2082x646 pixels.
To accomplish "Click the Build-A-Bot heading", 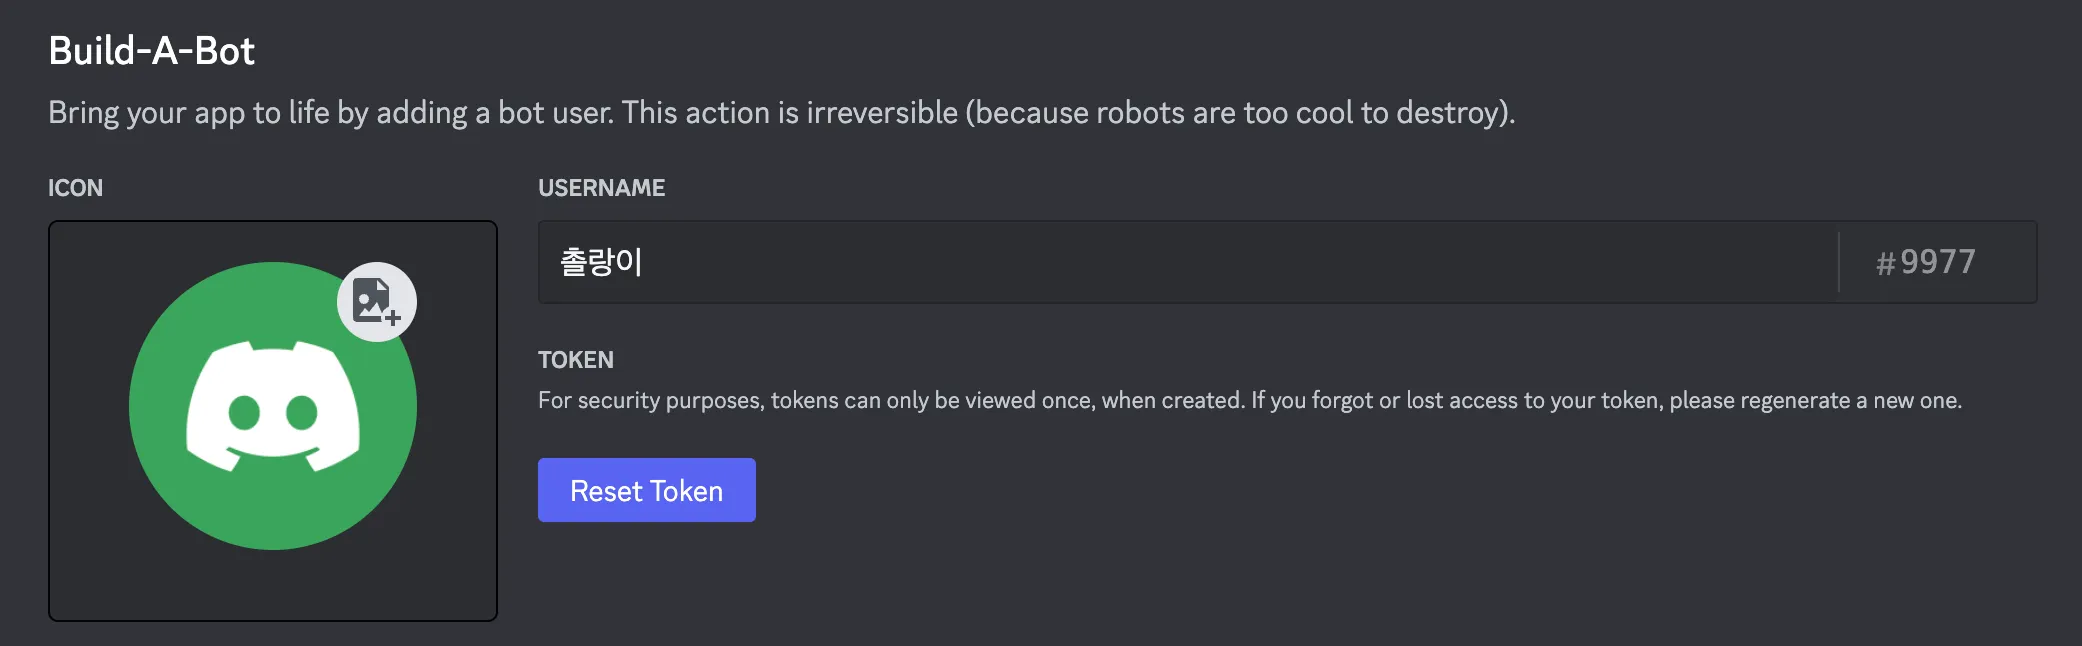I will click(x=152, y=51).
